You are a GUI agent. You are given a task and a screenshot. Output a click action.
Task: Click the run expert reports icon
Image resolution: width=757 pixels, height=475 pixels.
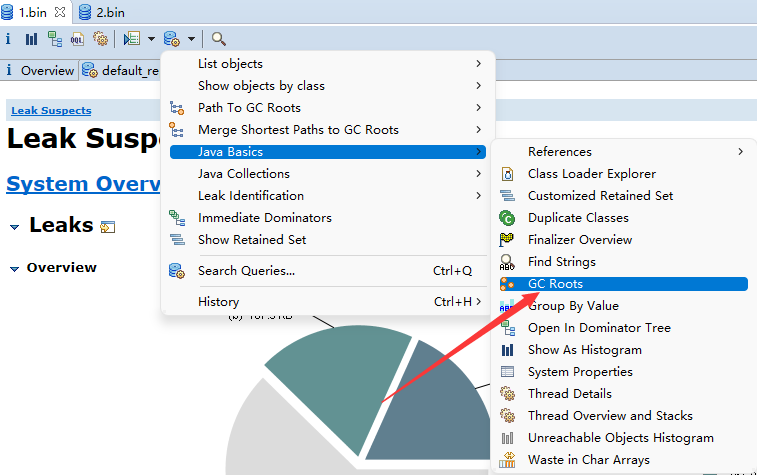(x=131, y=39)
